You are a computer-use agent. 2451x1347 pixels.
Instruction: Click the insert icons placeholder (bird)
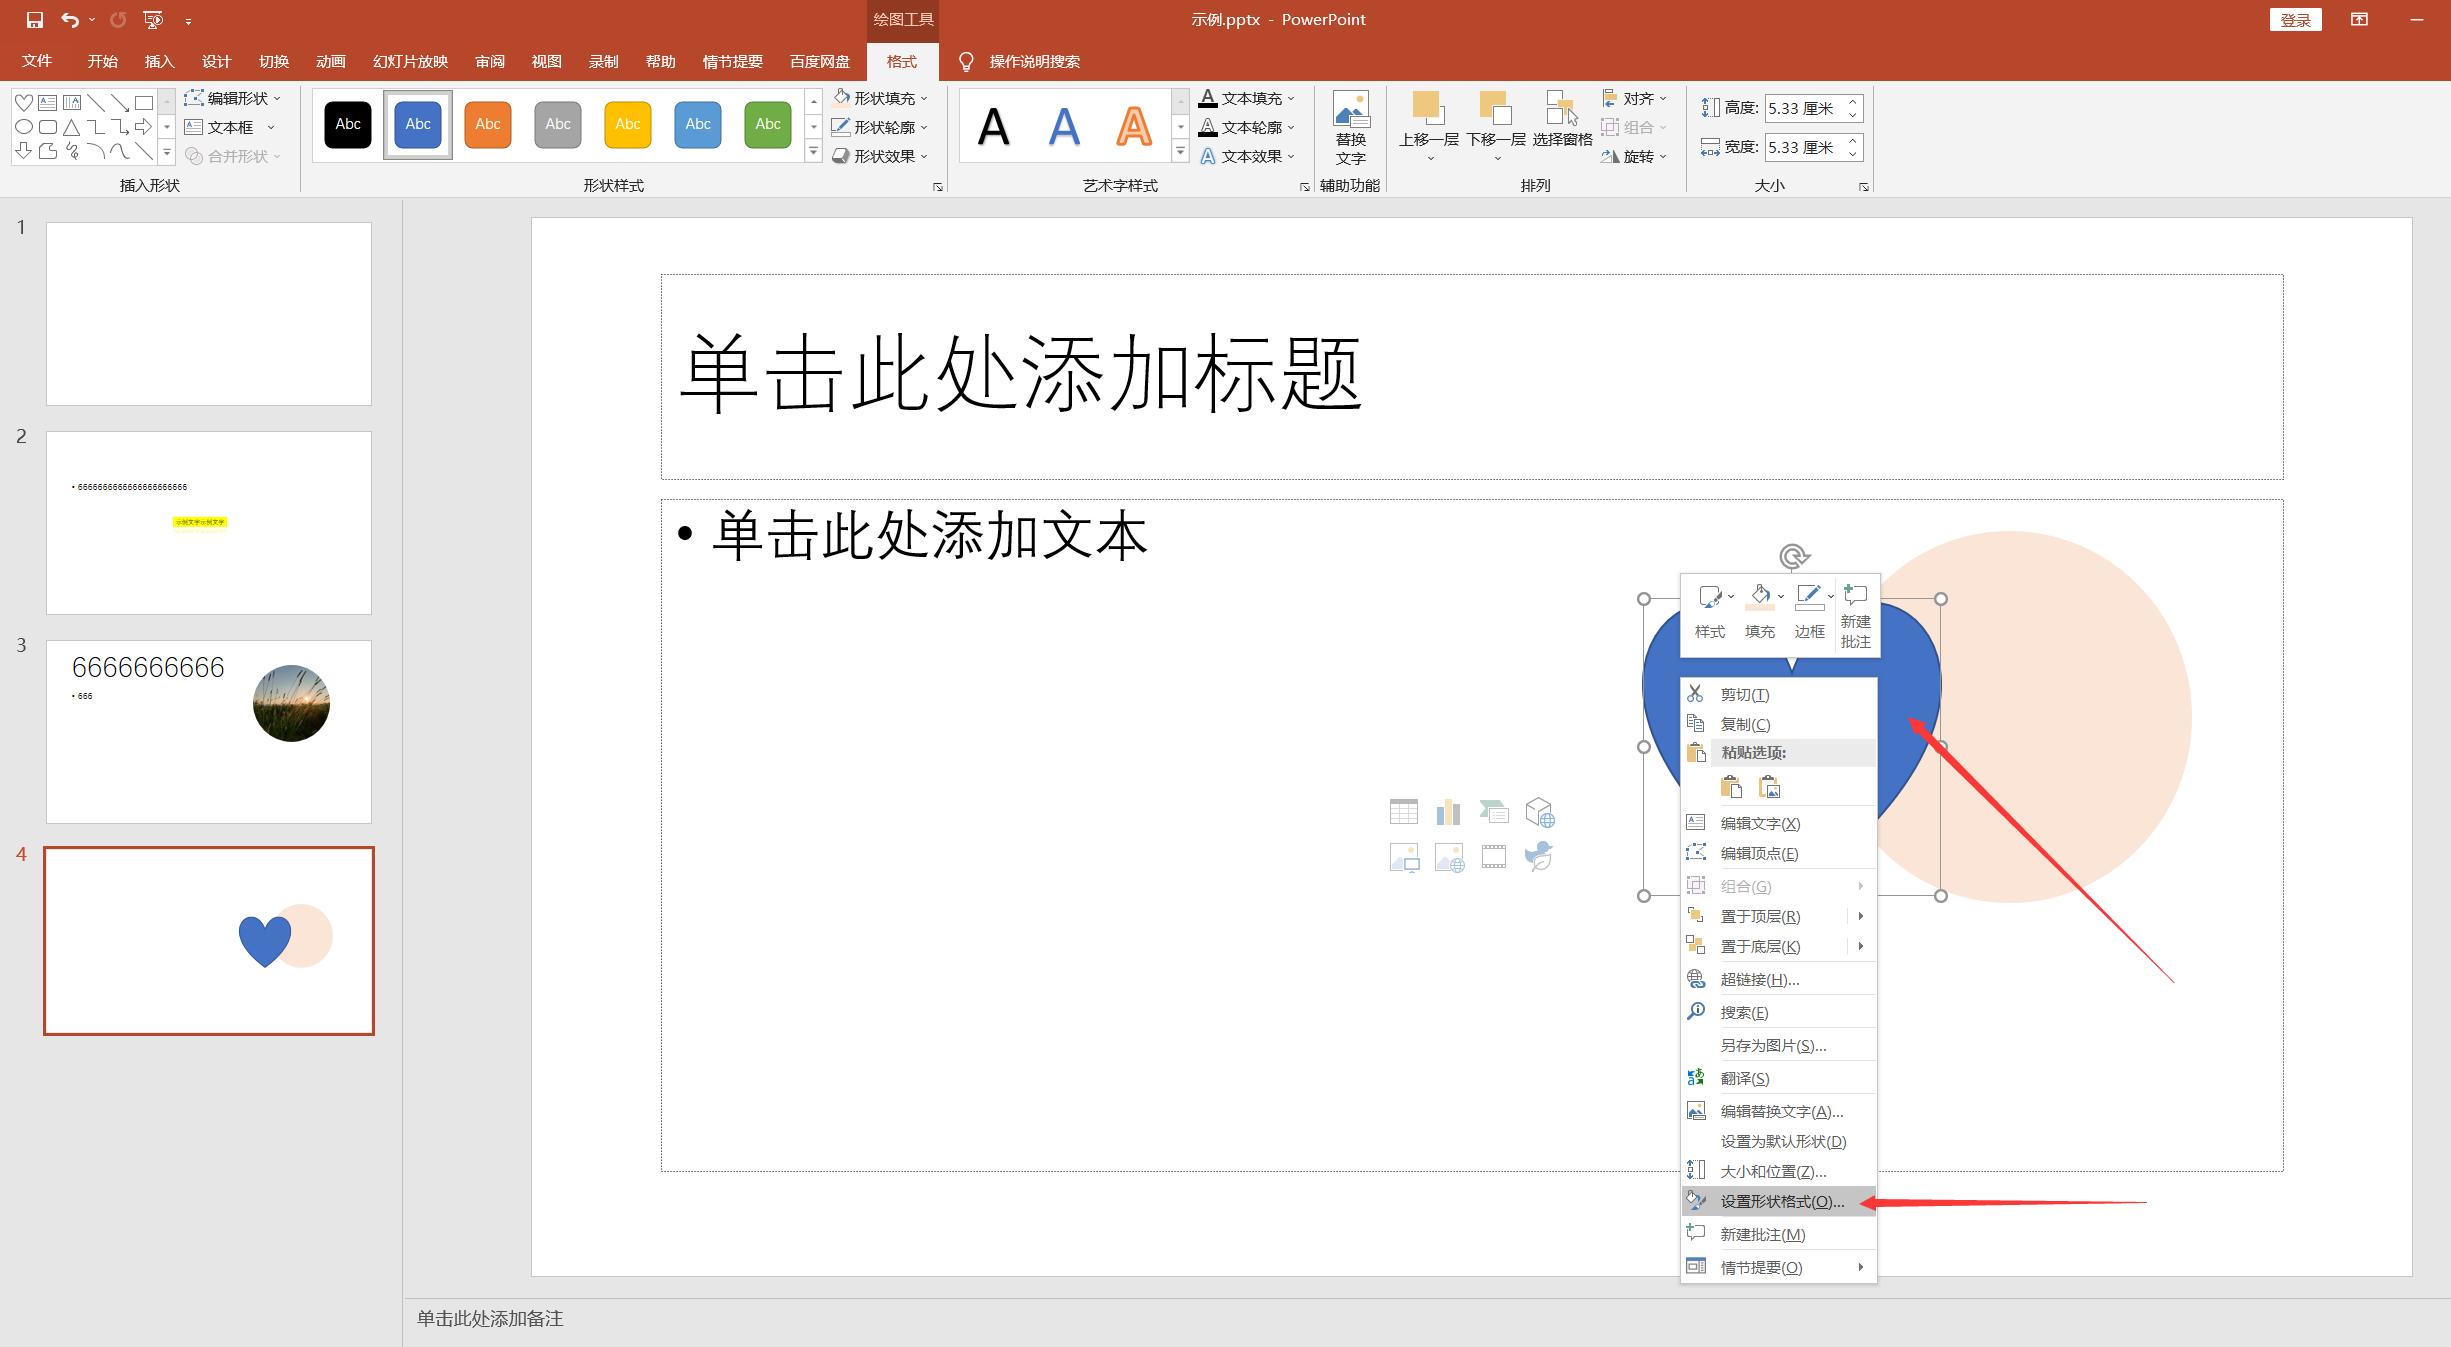click(1539, 857)
